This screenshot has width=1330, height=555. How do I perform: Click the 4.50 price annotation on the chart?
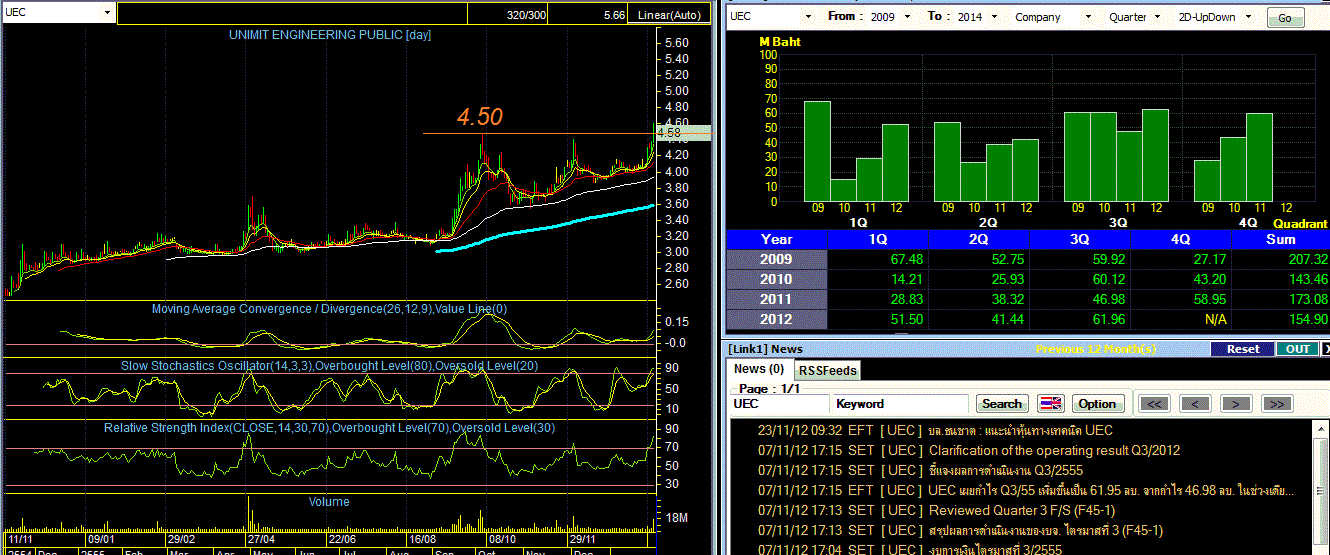(x=480, y=117)
